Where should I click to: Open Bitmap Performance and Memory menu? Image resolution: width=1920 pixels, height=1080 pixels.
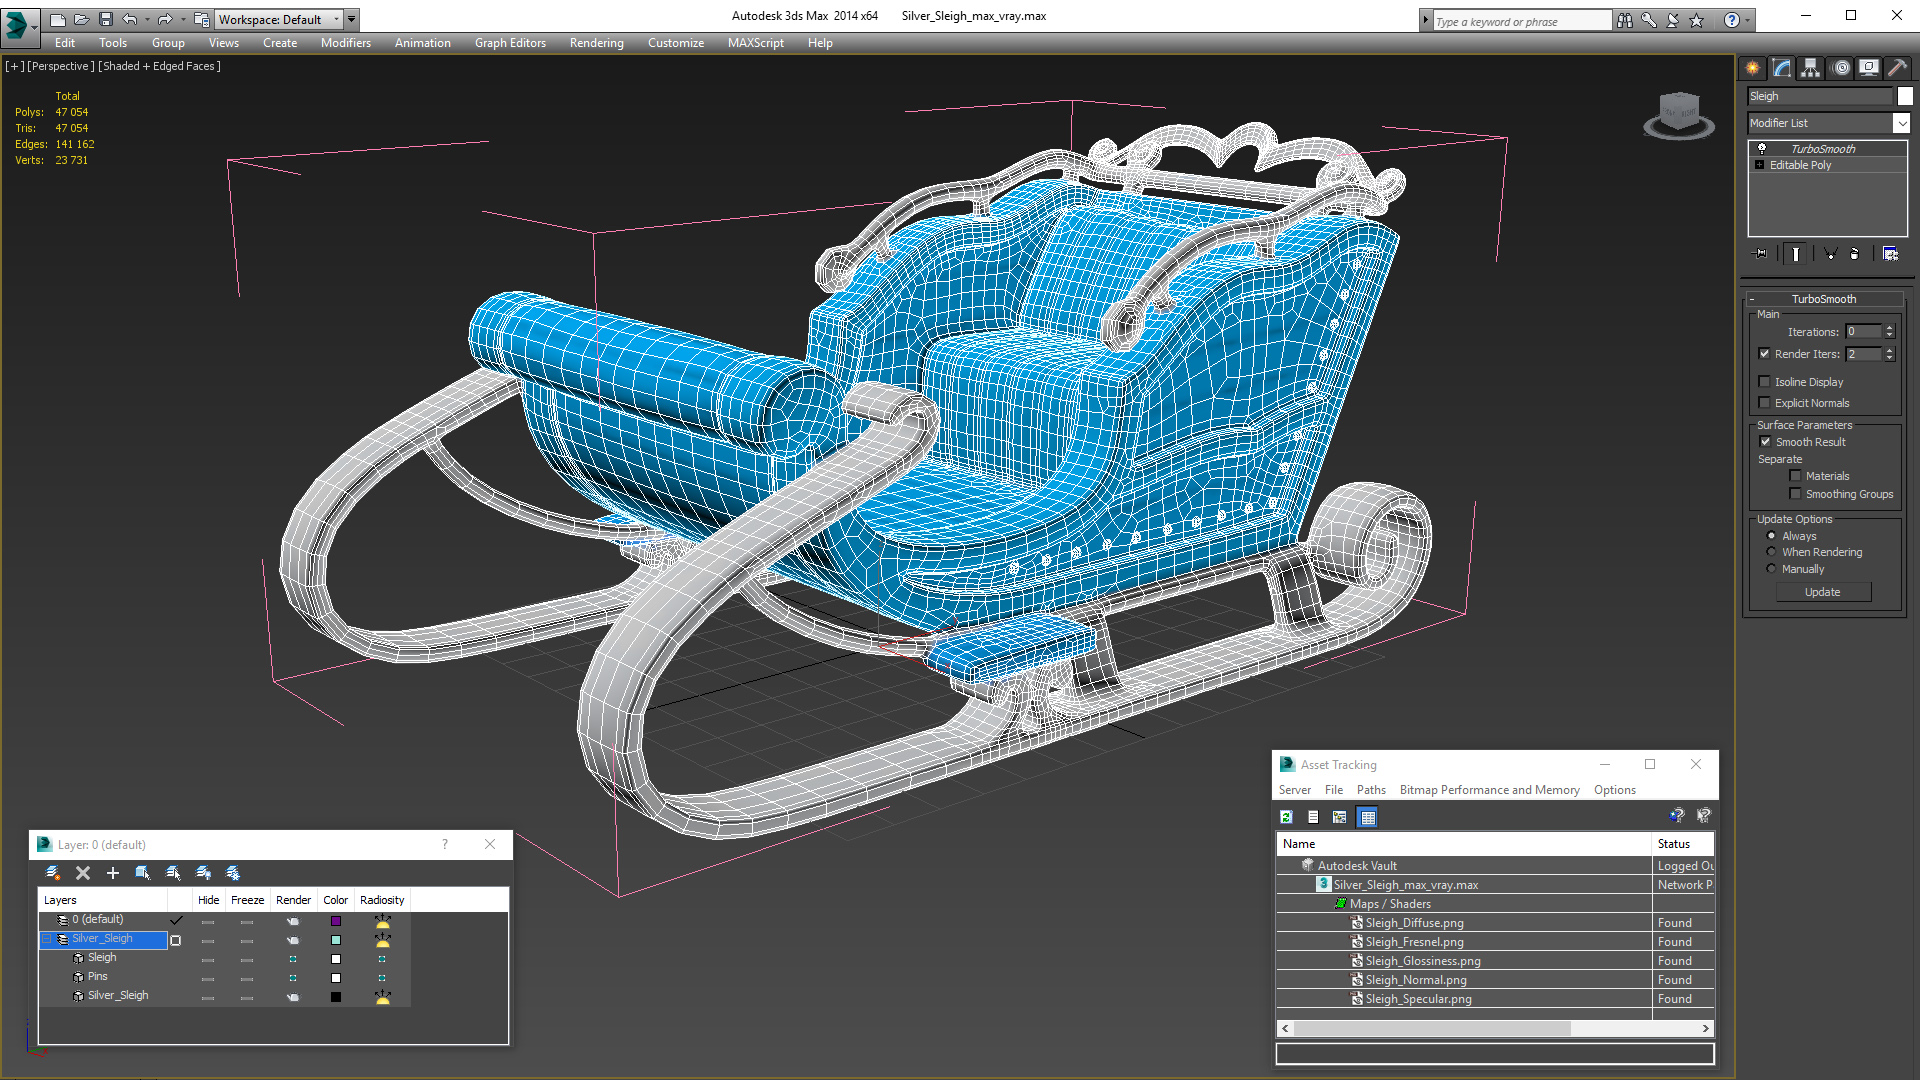[1489, 790]
